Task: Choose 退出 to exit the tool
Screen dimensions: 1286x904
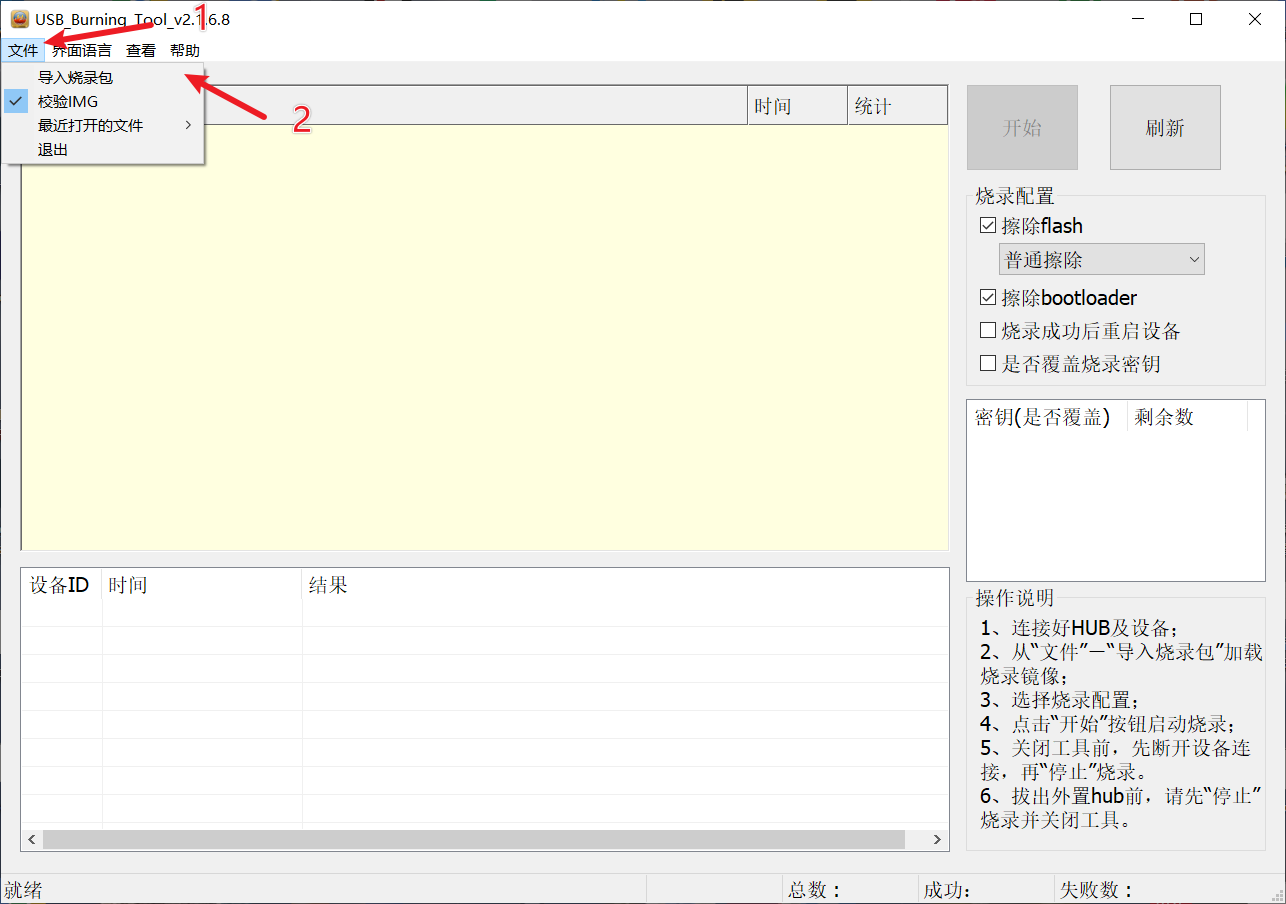Action: pyautogui.click(x=104, y=149)
